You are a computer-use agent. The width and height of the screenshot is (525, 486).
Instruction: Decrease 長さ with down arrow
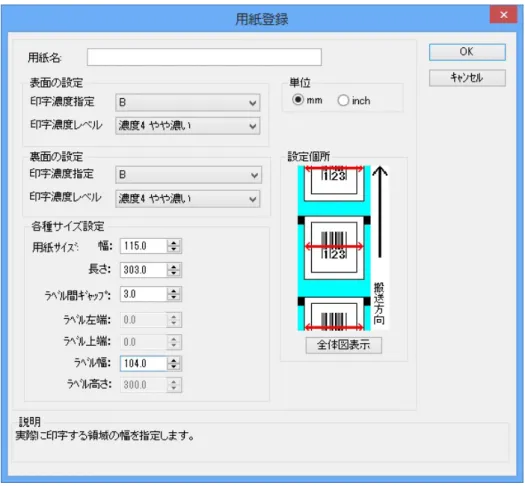click(174, 273)
